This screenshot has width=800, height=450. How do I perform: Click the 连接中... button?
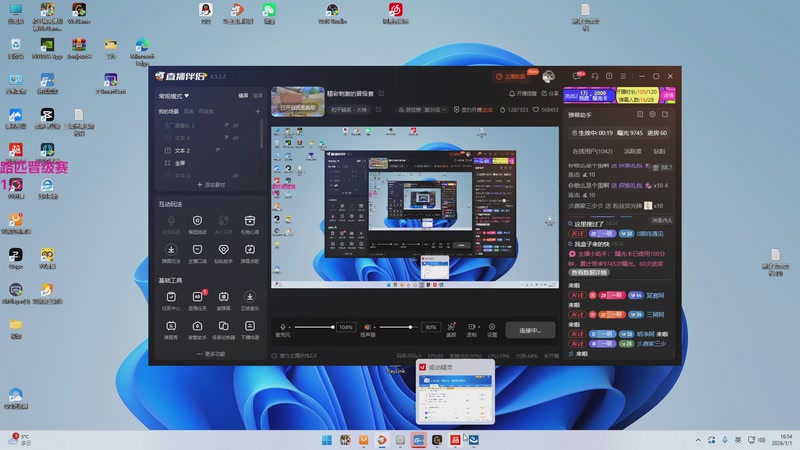(530, 330)
